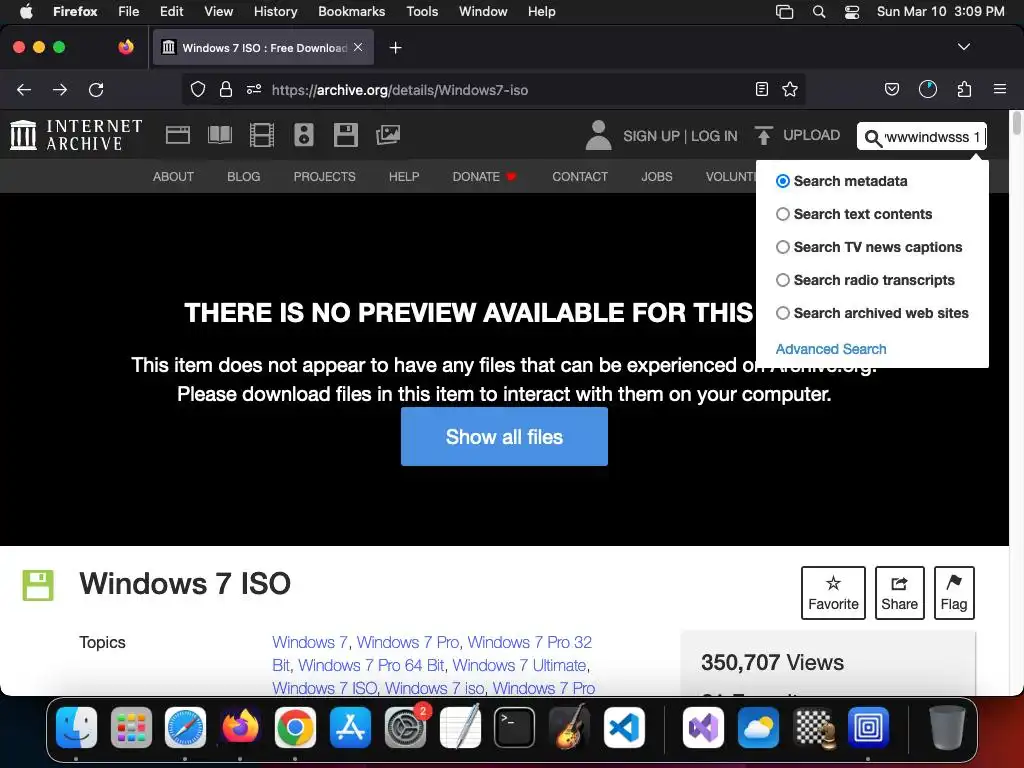1024x768 pixels.
Task: Select the Search text contents option
Action: point(782,214)
